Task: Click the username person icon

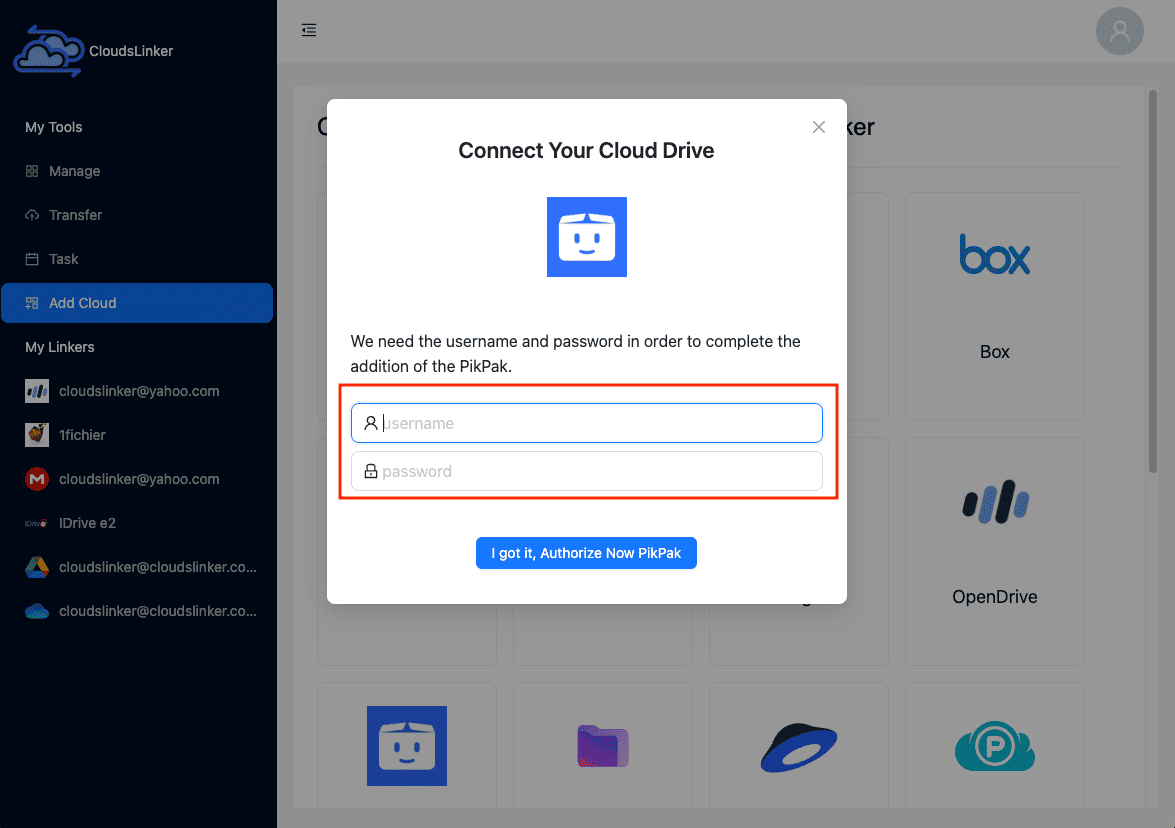Action: [x=370, y=423]
